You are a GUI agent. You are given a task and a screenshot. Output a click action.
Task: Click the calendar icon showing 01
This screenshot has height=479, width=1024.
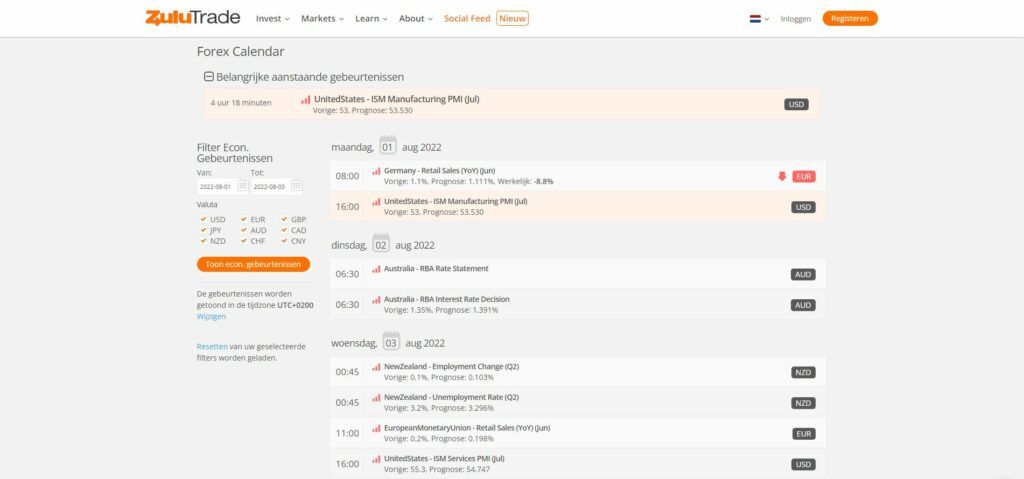tap(388, 146)
